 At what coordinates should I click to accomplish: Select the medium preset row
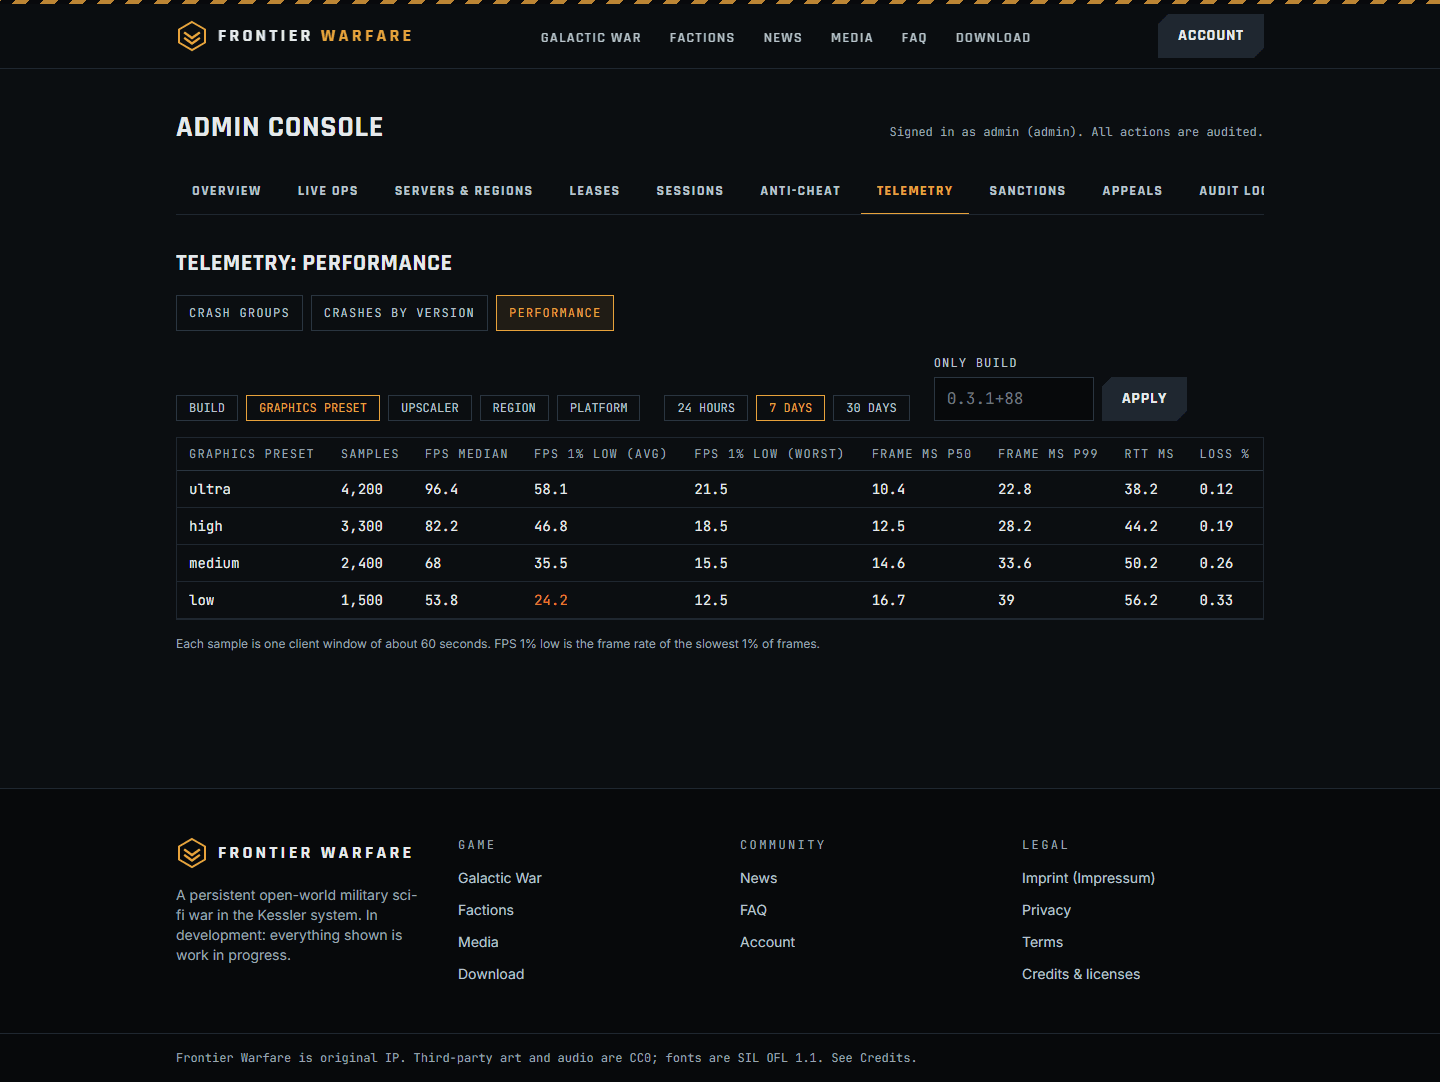pos(720,563)
